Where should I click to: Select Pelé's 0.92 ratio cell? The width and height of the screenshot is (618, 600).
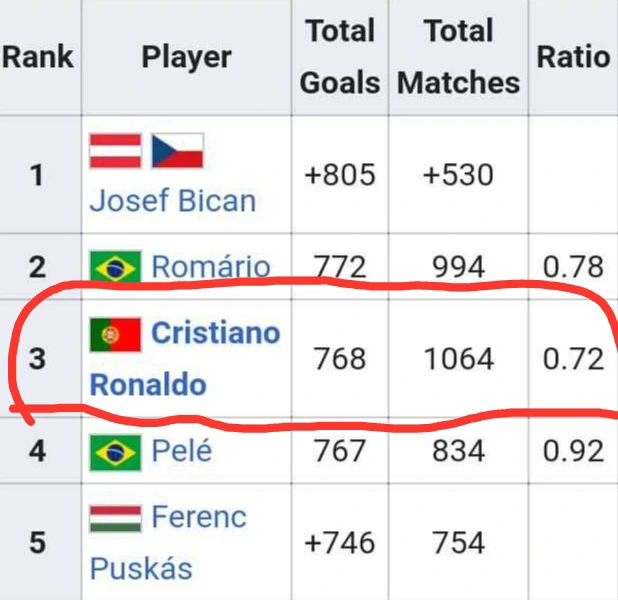click(x=573, y=451)
